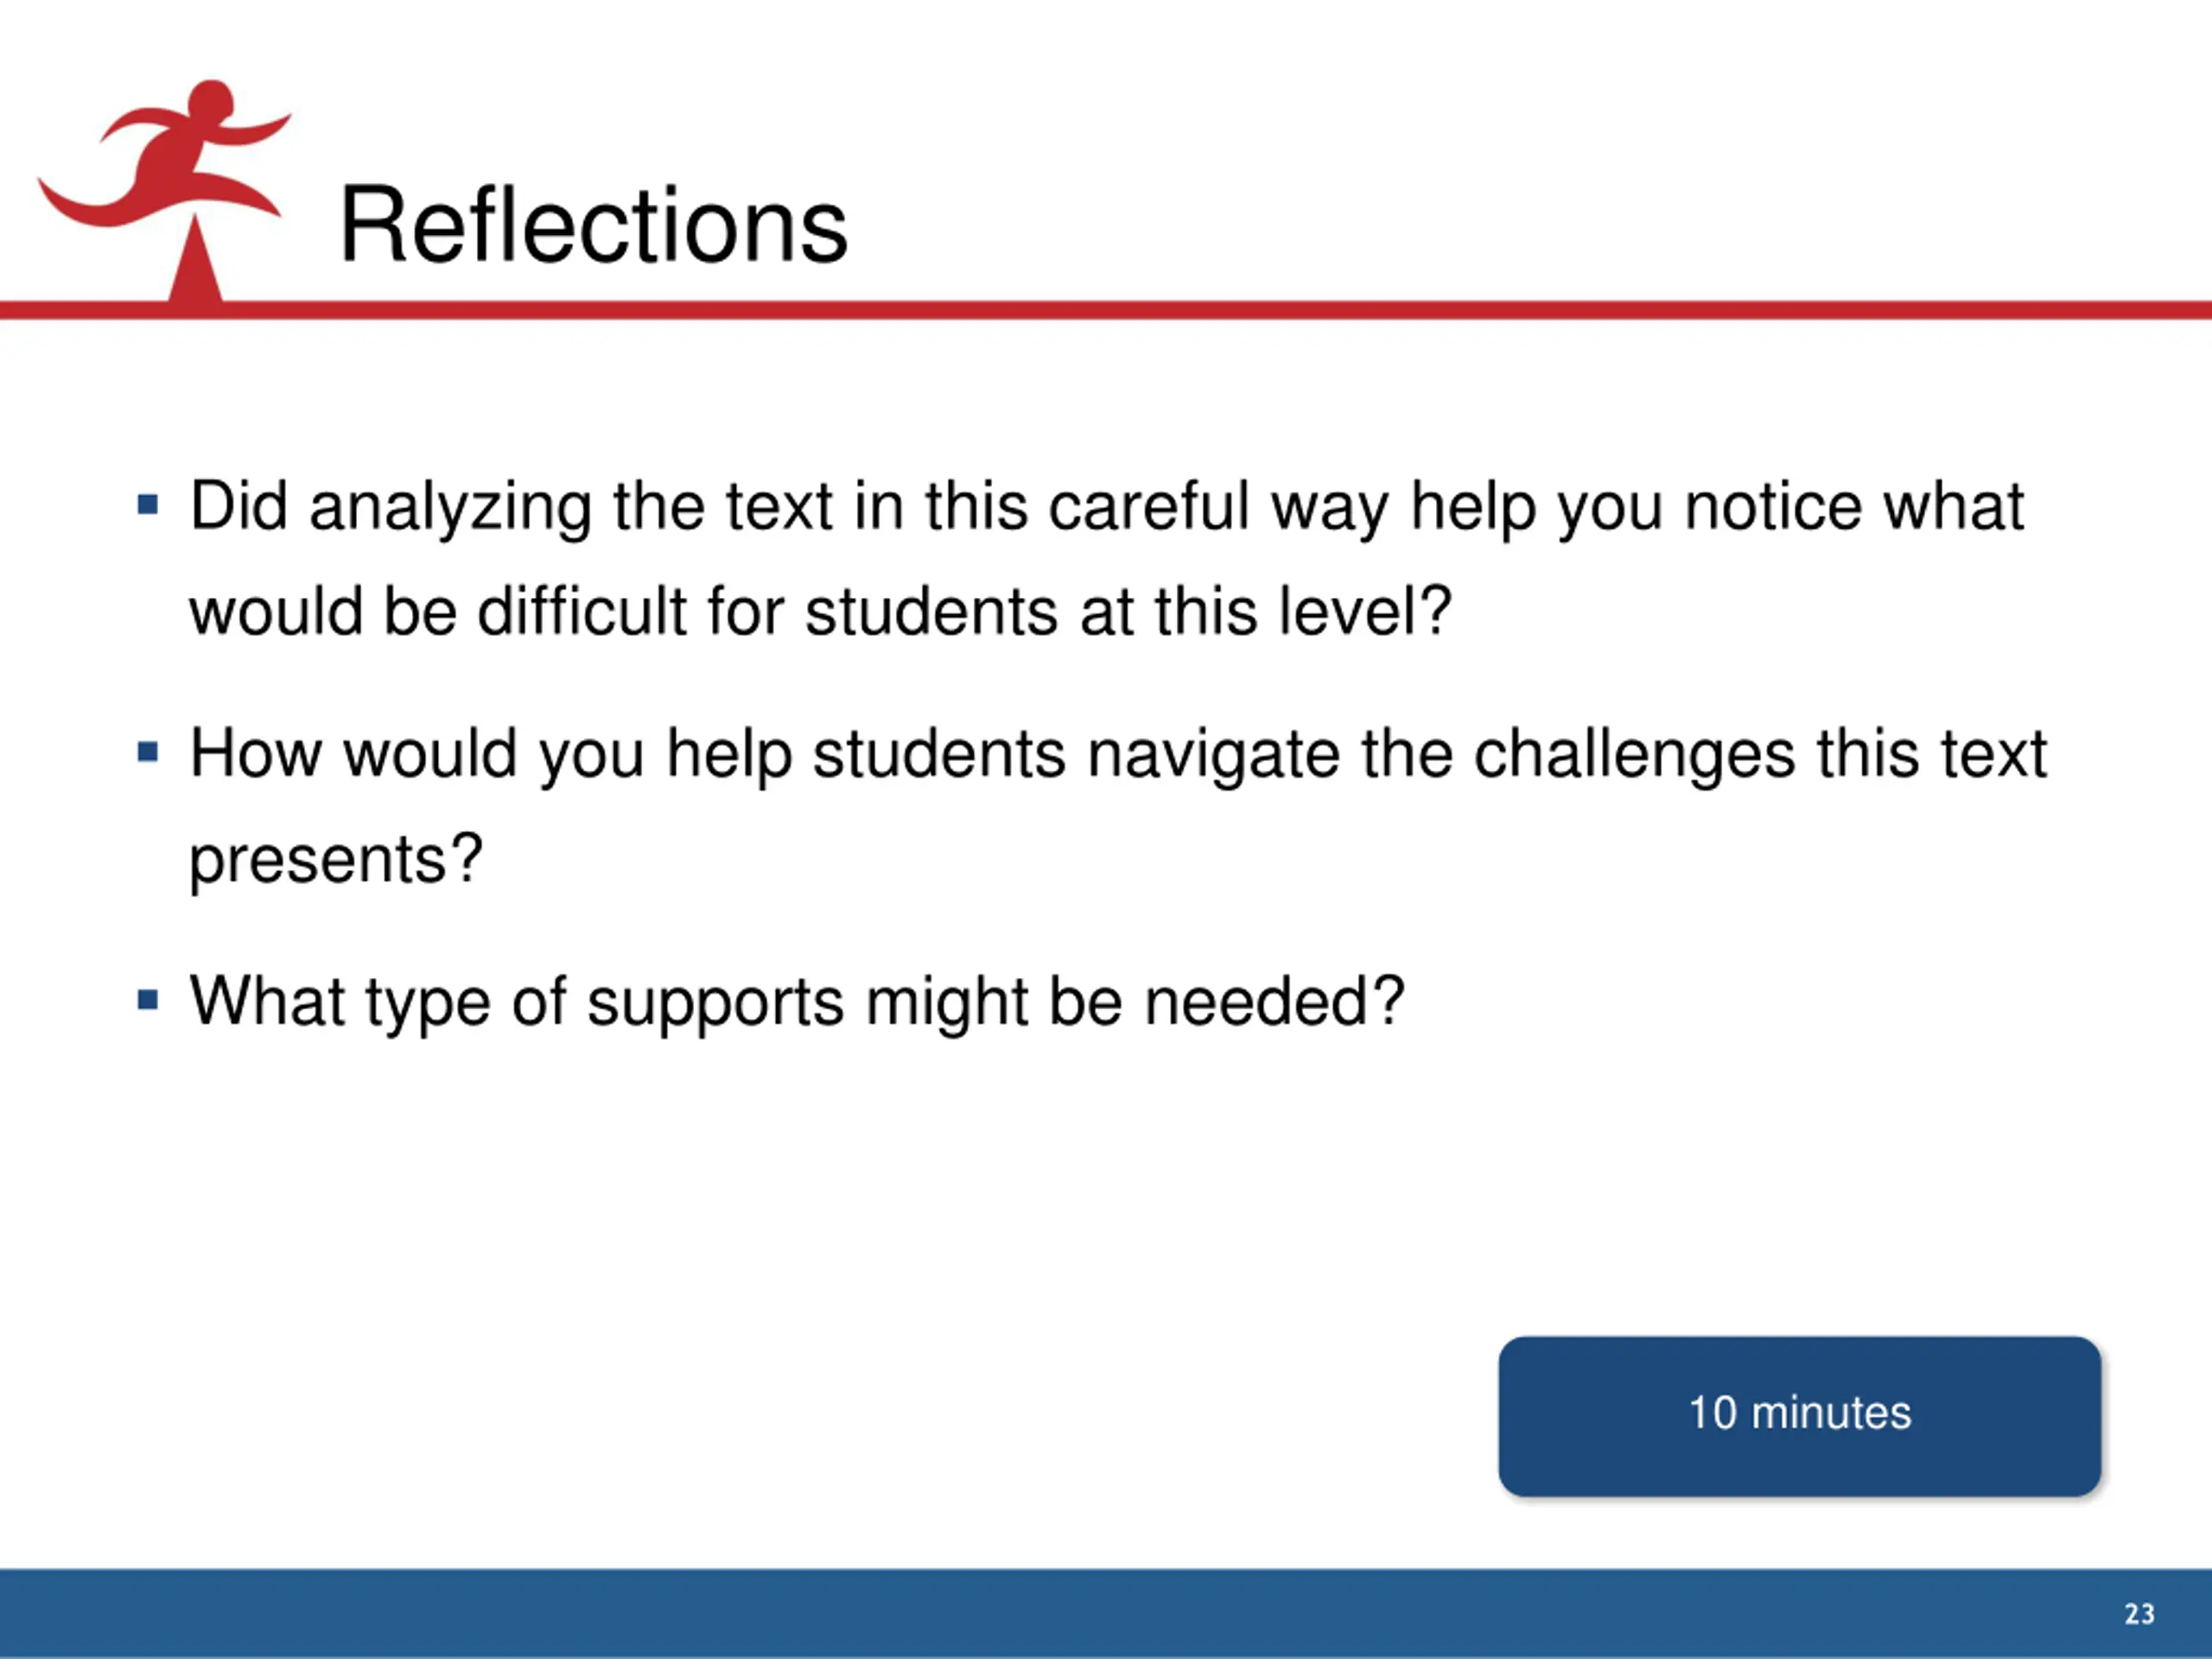This screenshot has height=1659, width=2212.
Task: Click the red hurdle triangle base
Action: click(196, 262)
